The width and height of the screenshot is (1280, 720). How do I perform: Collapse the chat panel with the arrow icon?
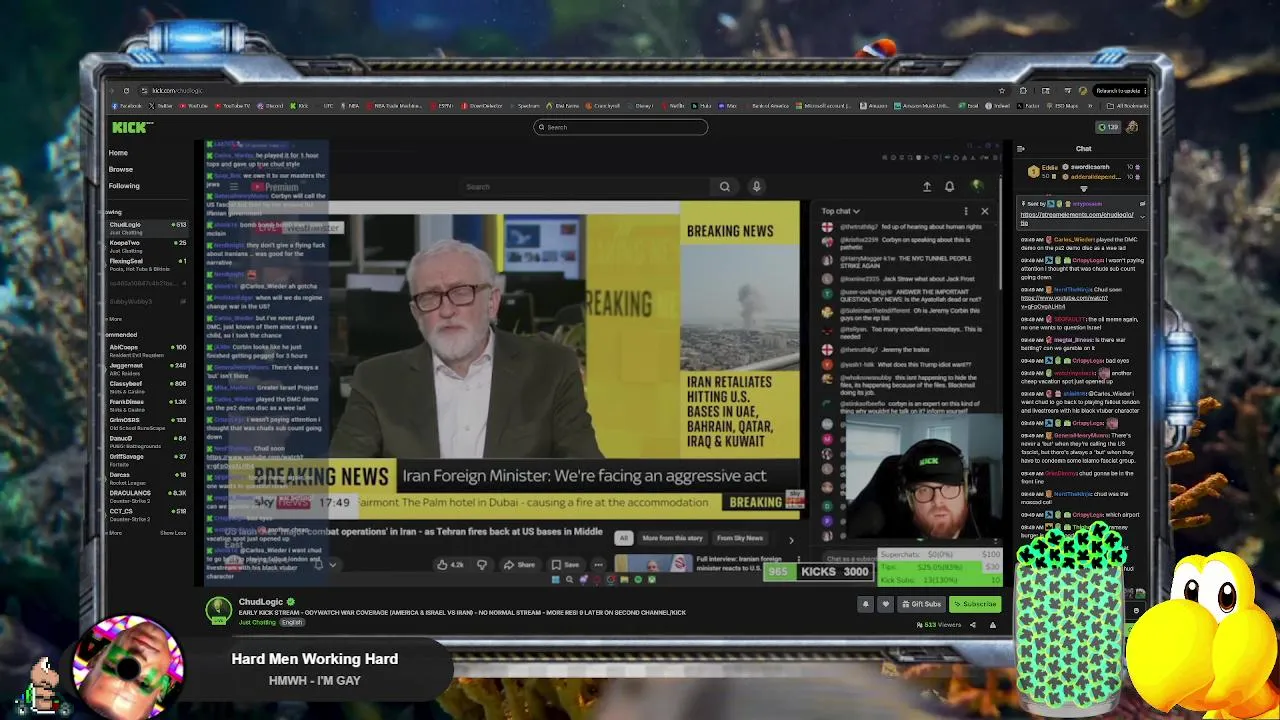tap(1020, 149)
